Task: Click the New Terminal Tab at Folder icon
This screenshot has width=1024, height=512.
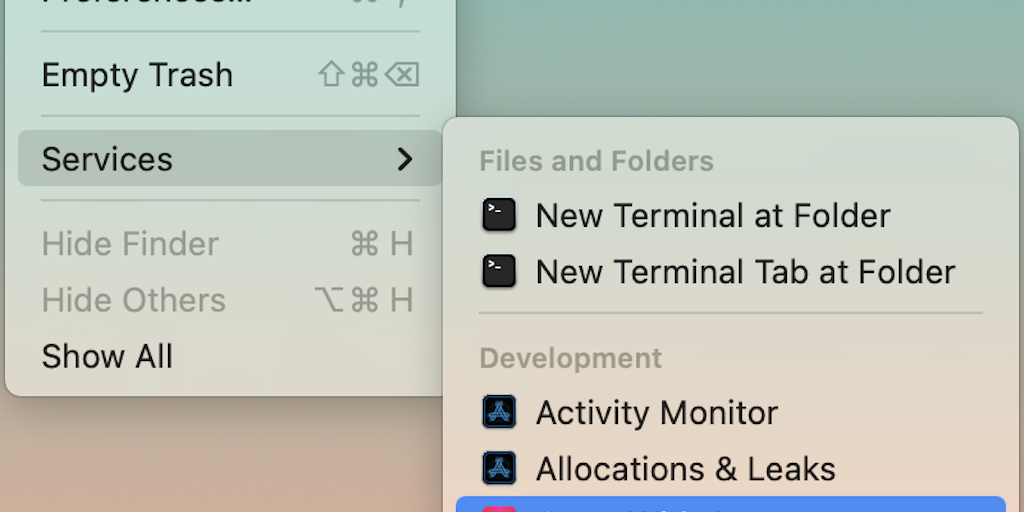Action: point(499,271)
